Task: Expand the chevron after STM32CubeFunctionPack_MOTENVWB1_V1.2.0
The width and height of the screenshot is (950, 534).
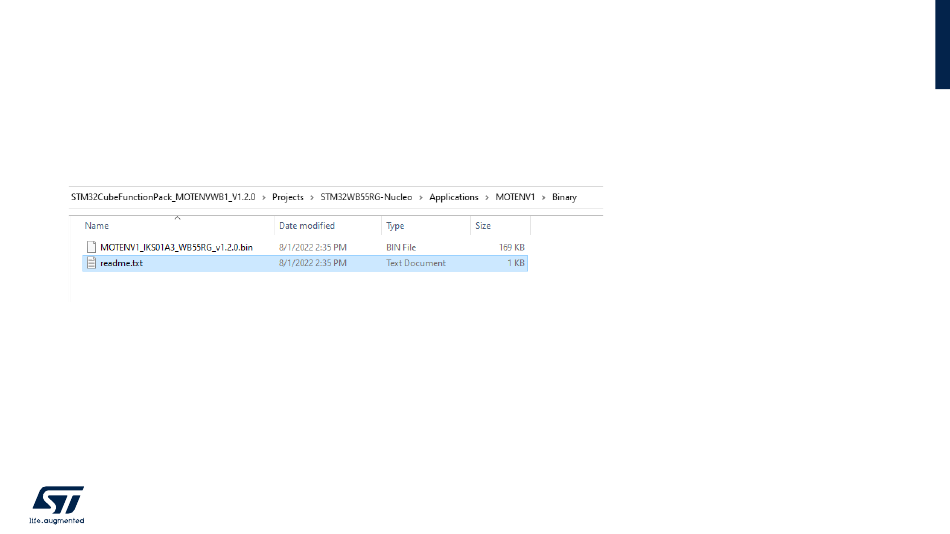Action: point(264,198)
